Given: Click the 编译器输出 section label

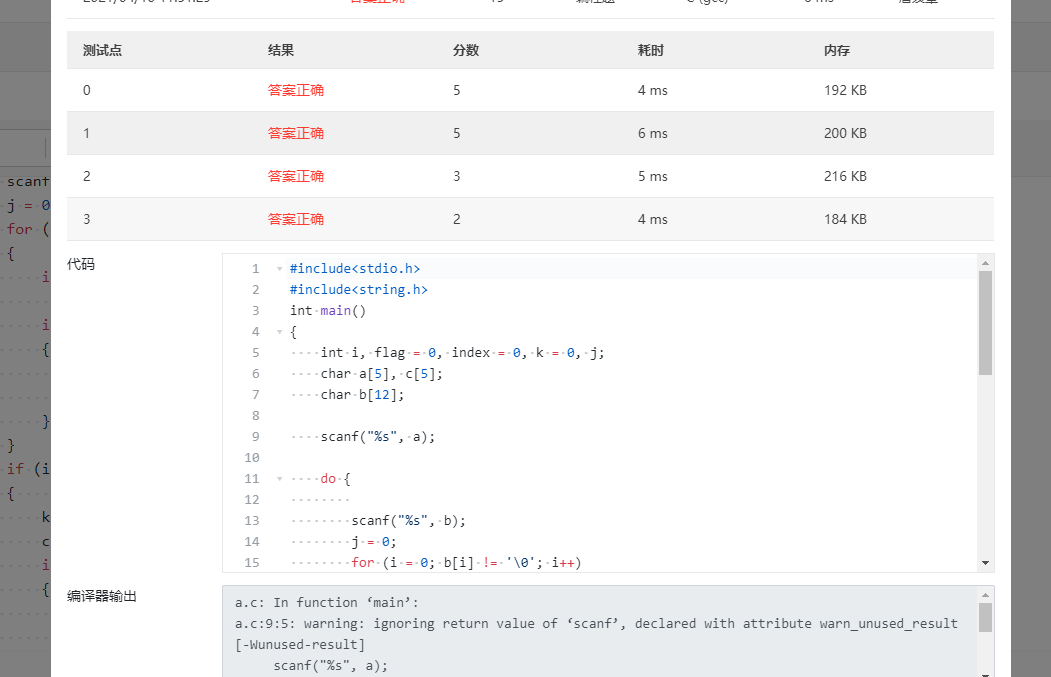Looking at the screenshot, I should (102, 596).
